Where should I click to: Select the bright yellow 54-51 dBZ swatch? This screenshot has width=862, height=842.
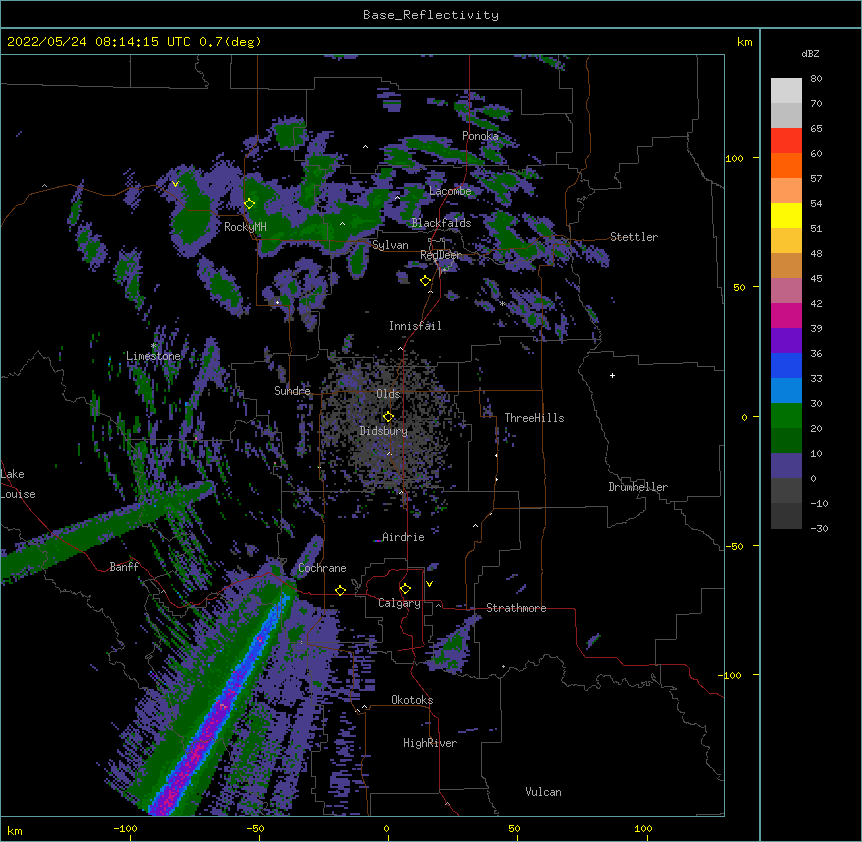[x=786, y=215]
